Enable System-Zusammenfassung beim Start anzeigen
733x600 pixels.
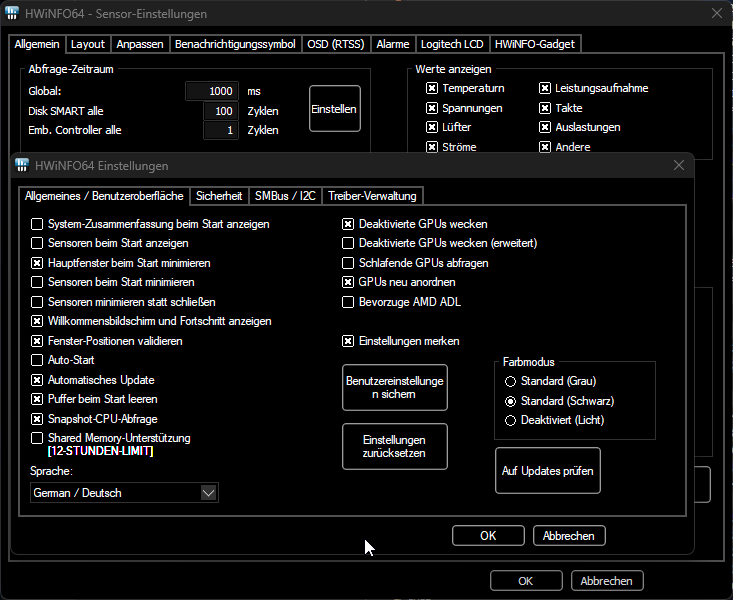pyautogui.click(x=37, y=224)
